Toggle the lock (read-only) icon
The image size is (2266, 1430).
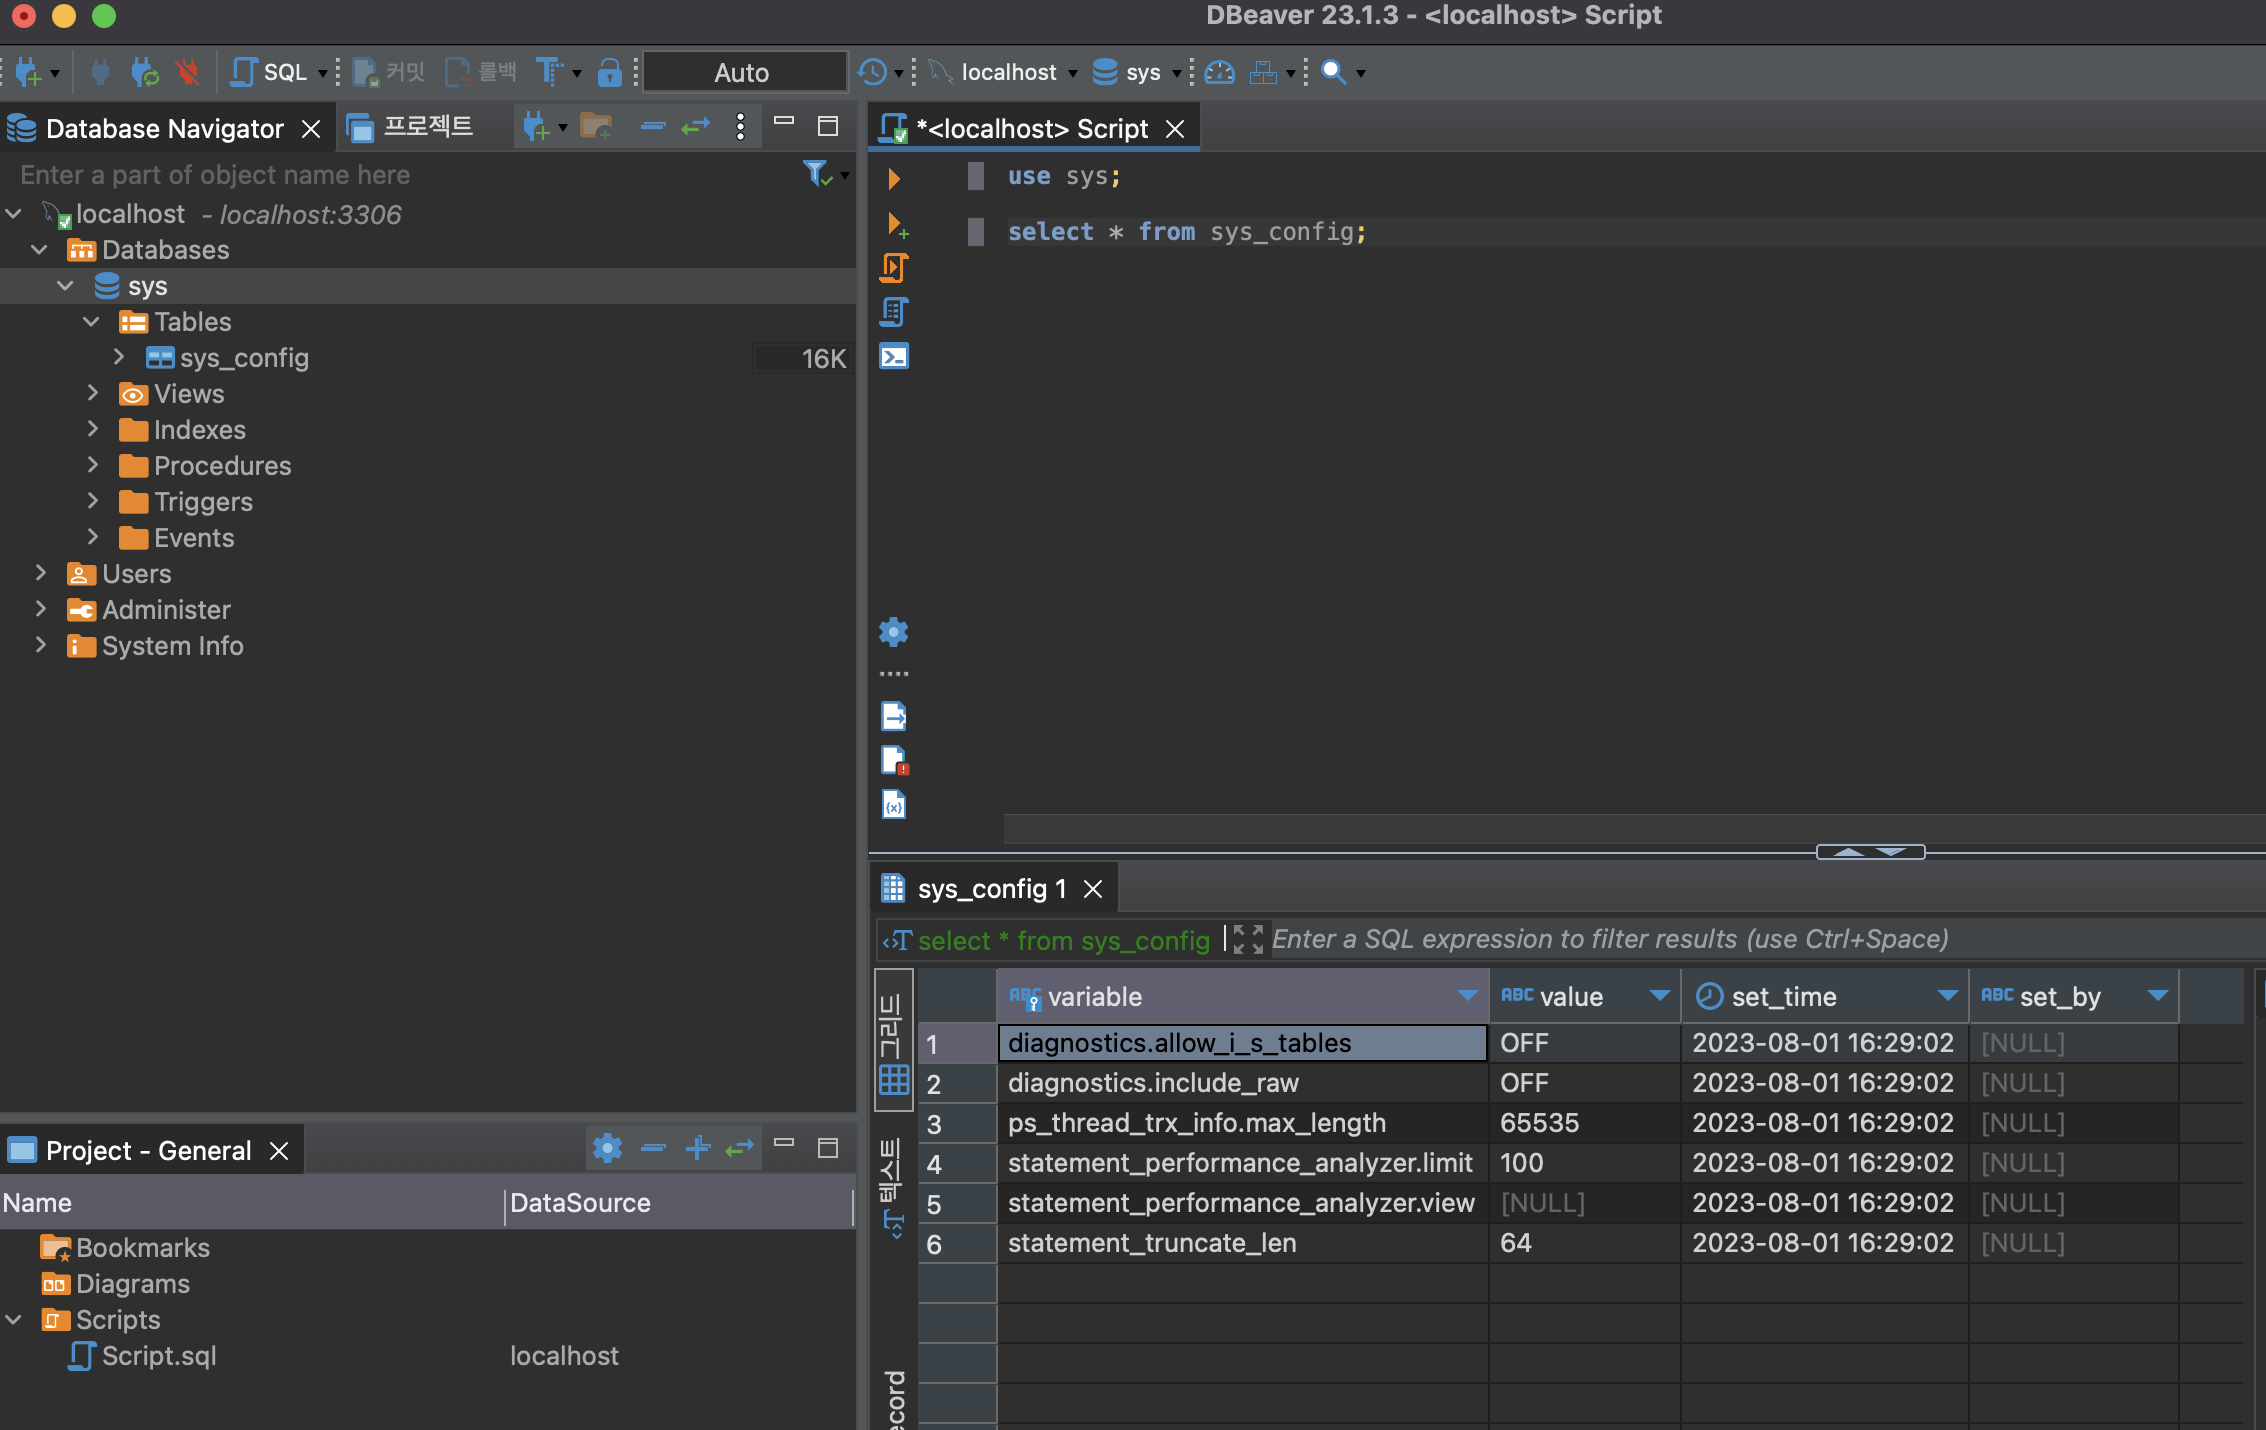click(x=609, y=72)
